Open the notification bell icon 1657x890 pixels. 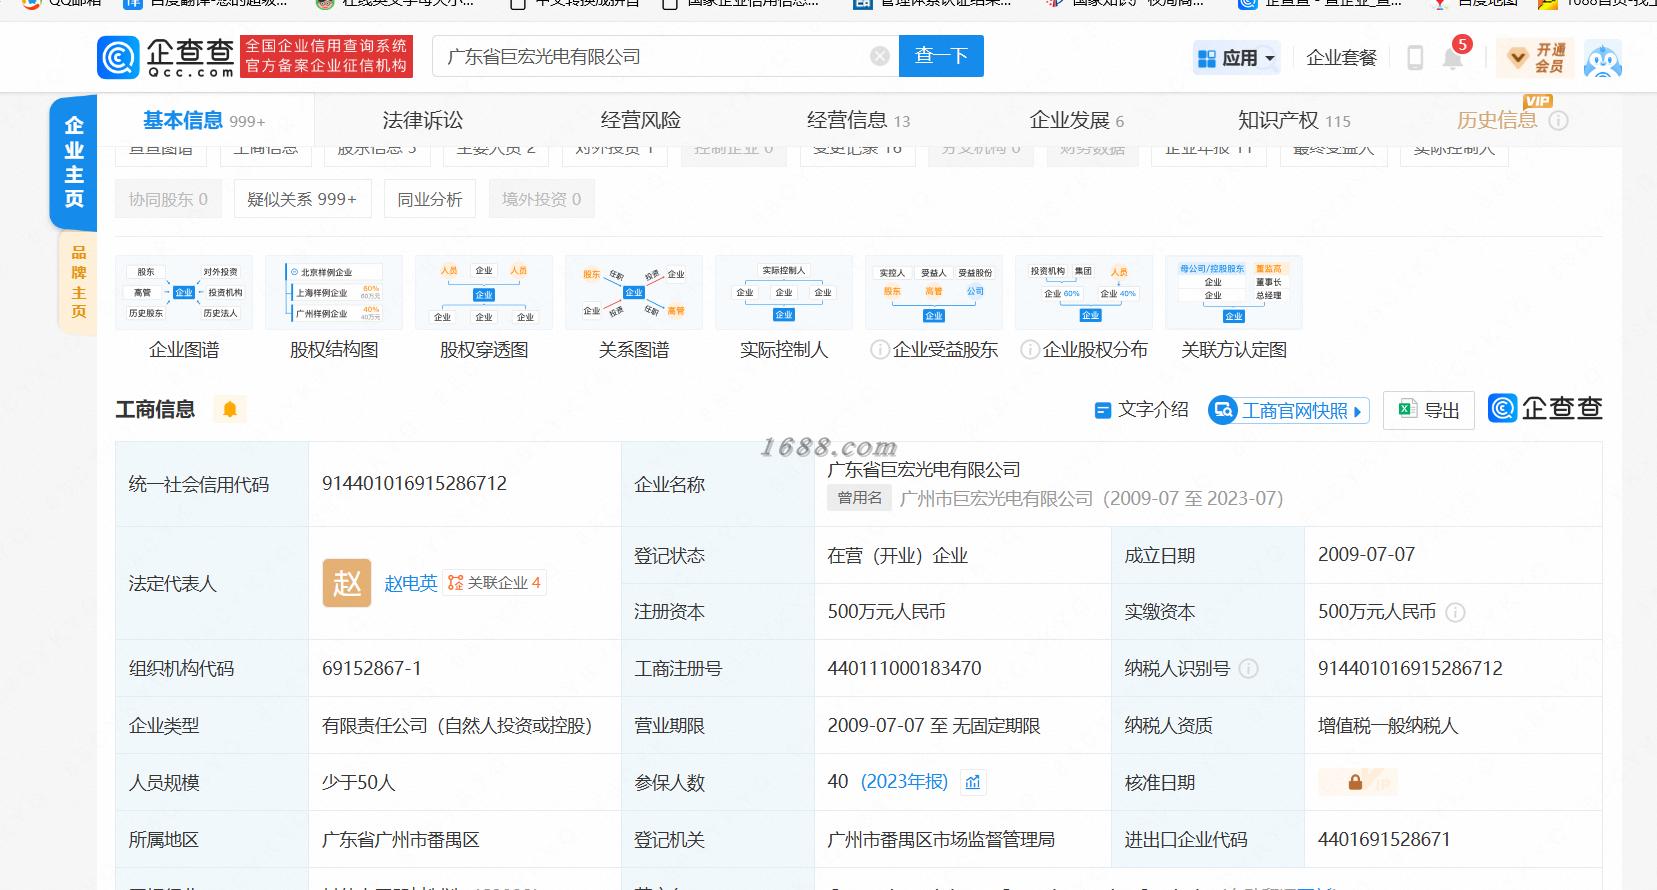tap(1453, 57)
